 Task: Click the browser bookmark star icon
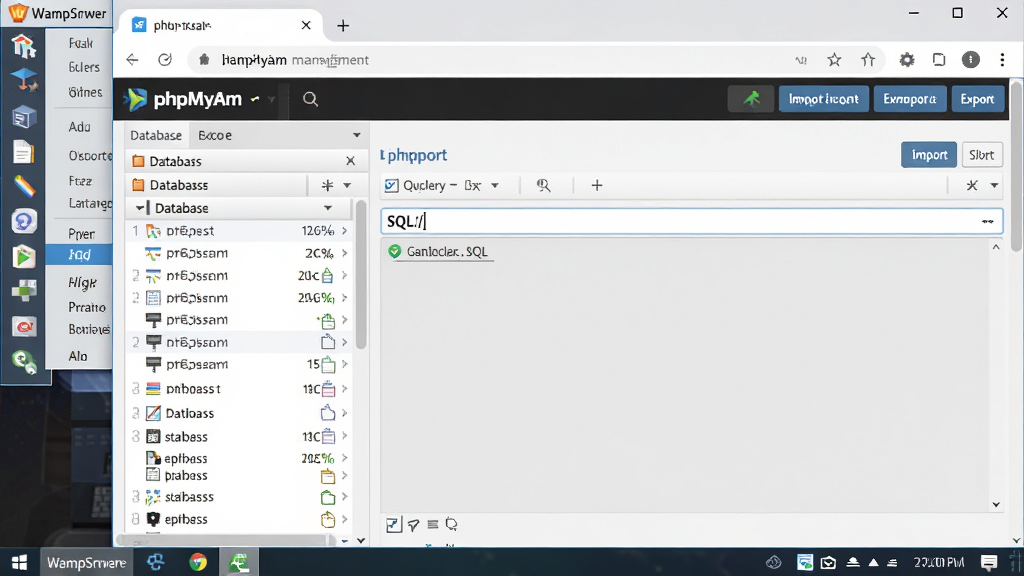[834, 60]
